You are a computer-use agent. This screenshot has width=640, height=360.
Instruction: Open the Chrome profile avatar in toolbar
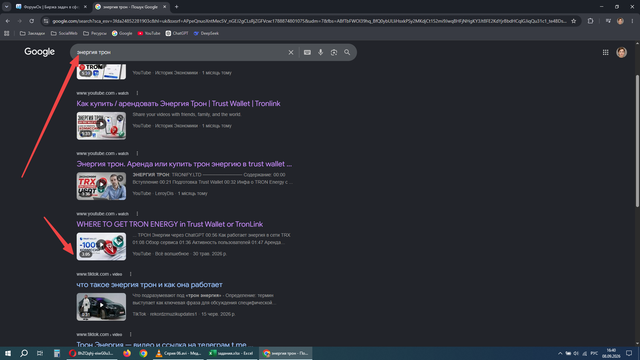pos(620,21)
